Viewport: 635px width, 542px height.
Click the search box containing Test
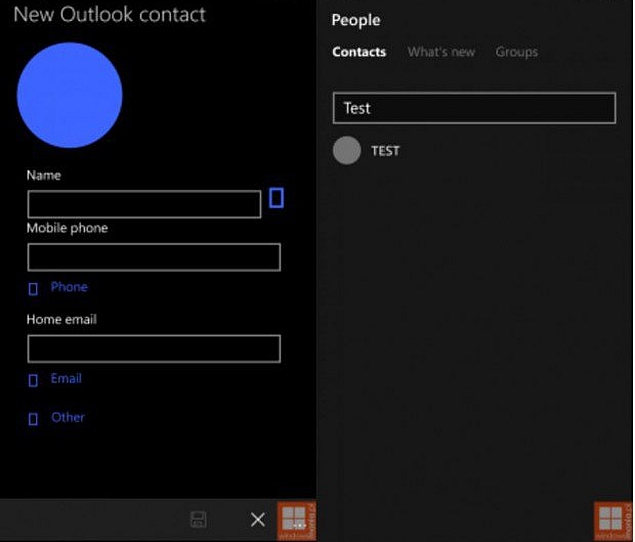pyautogui.click(x=474, y=108)
